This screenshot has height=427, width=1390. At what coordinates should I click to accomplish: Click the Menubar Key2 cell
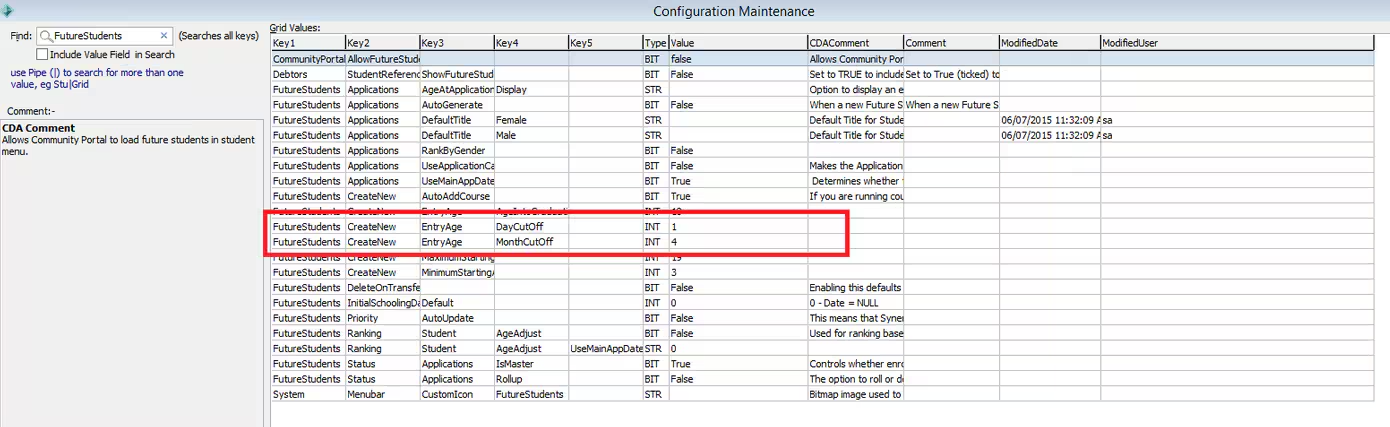[x=382, y=394]
